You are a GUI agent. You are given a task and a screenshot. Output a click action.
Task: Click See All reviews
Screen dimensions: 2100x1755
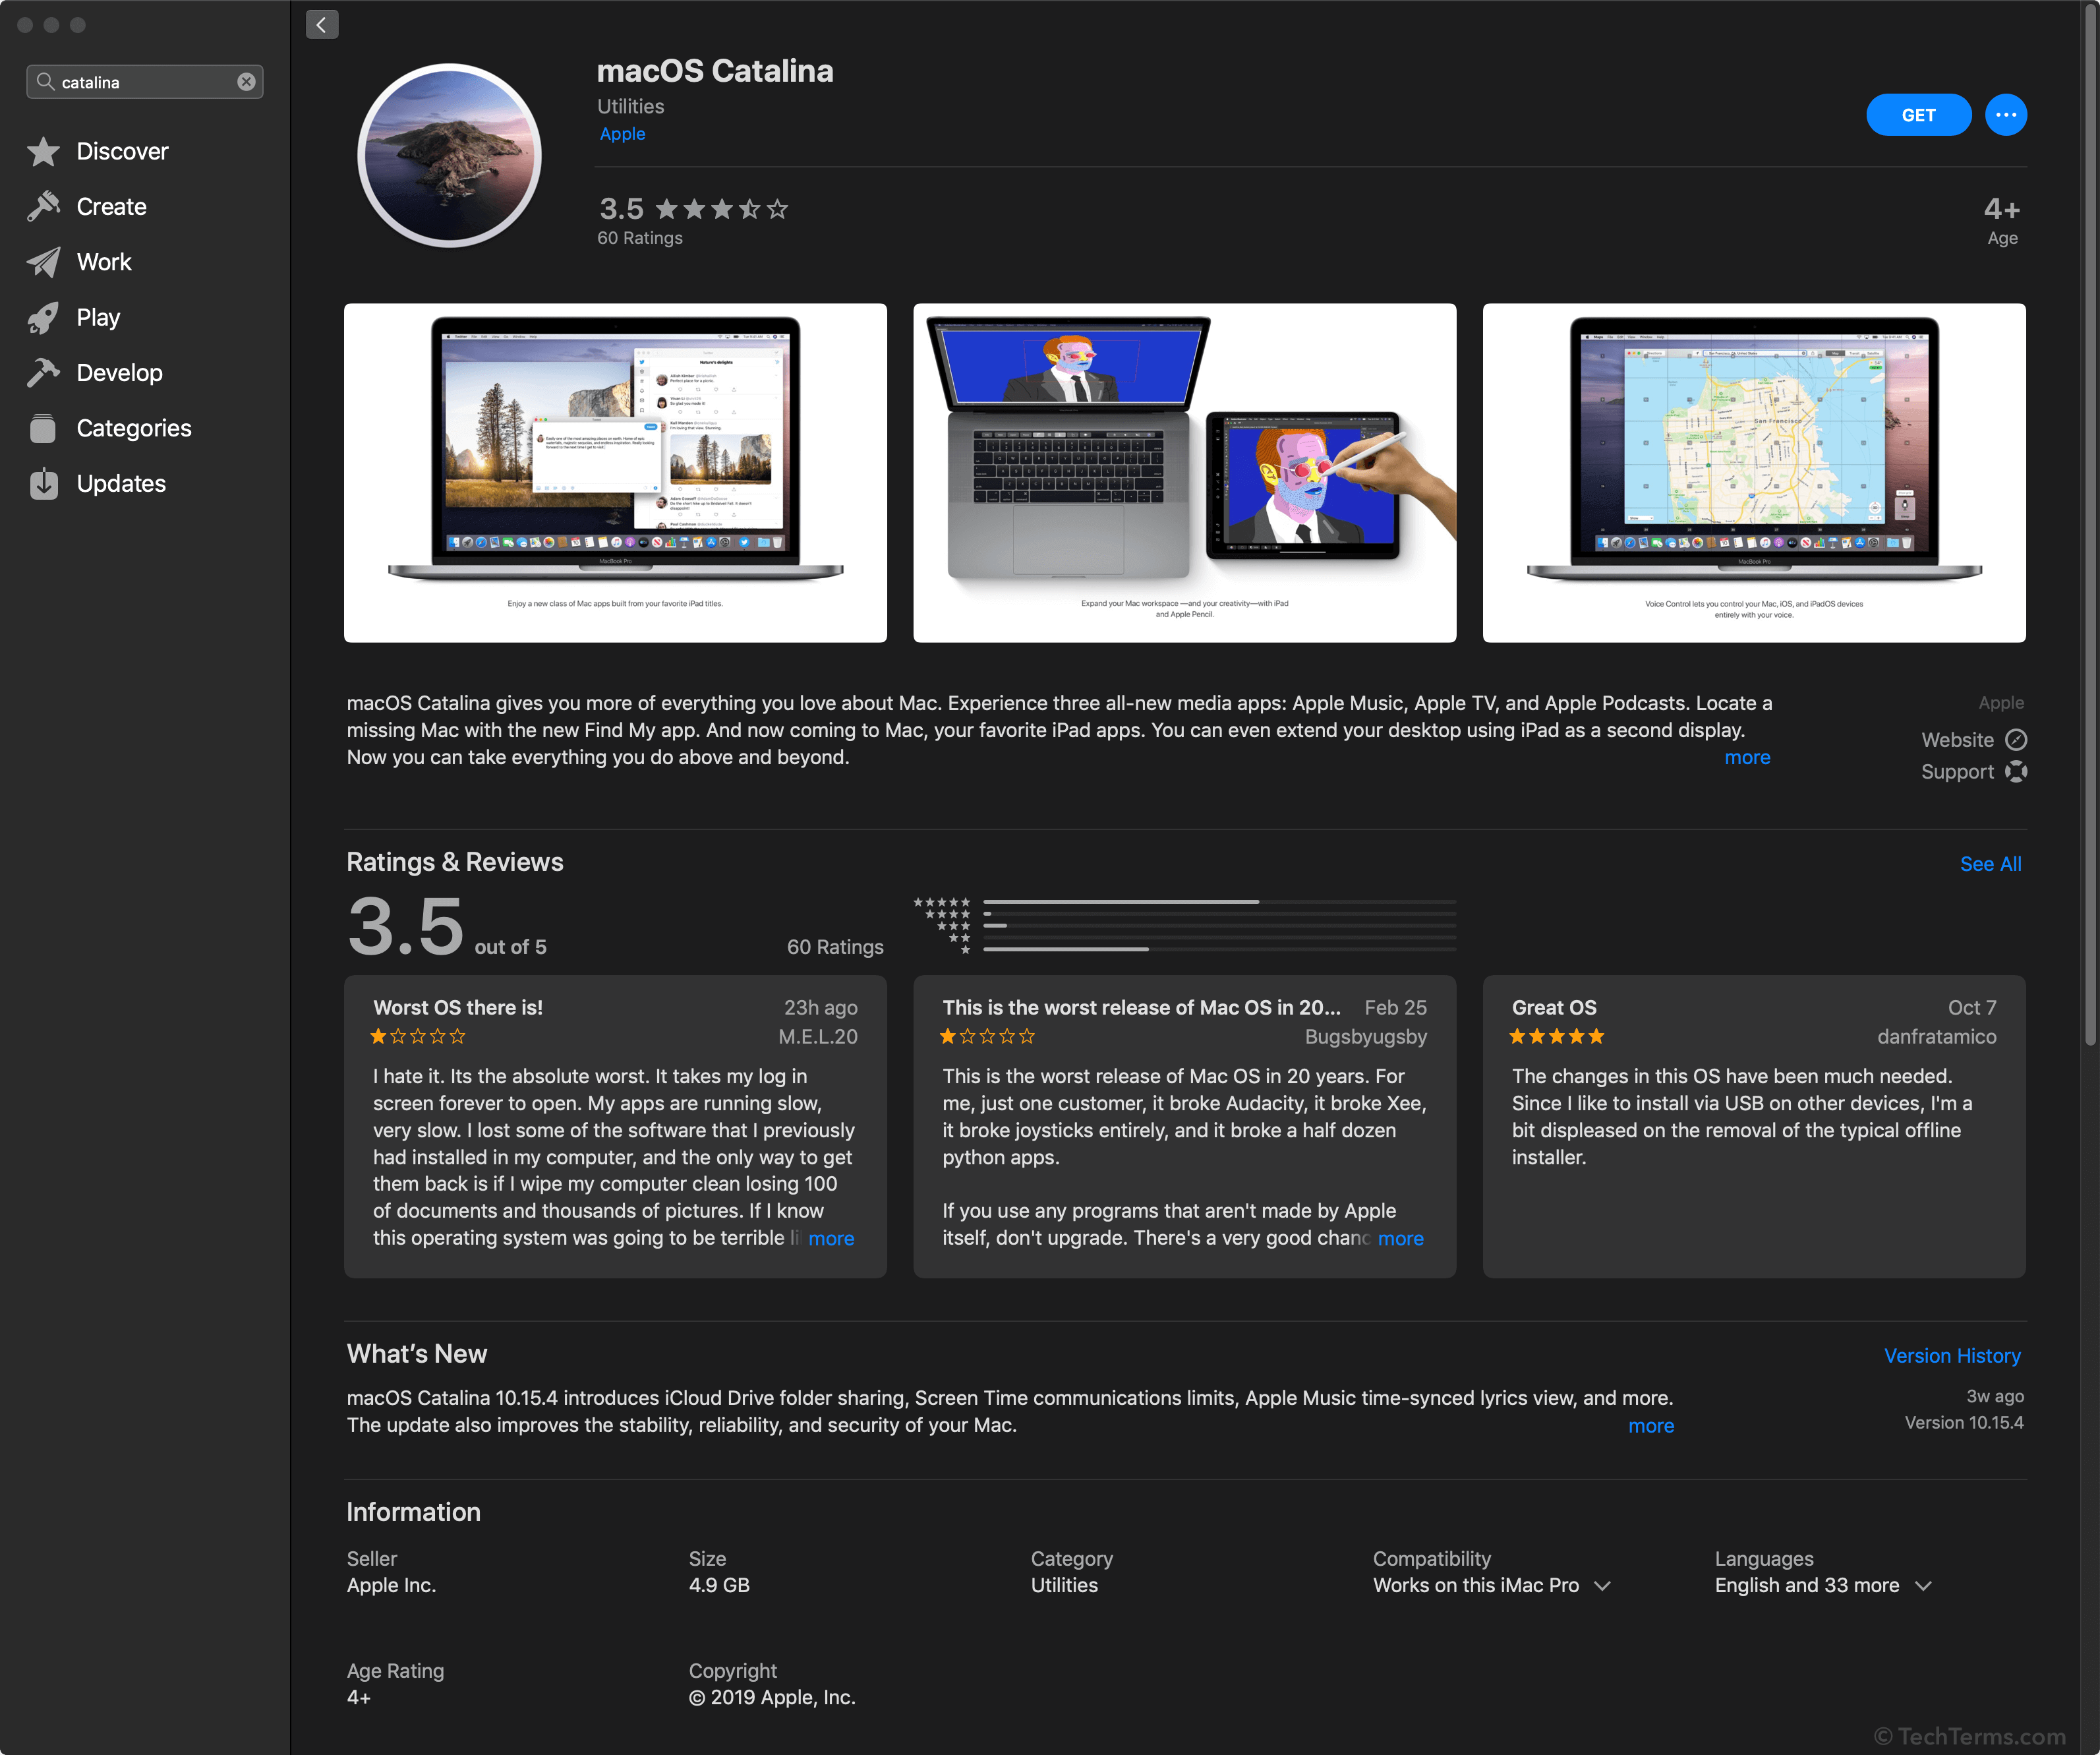1990,864
